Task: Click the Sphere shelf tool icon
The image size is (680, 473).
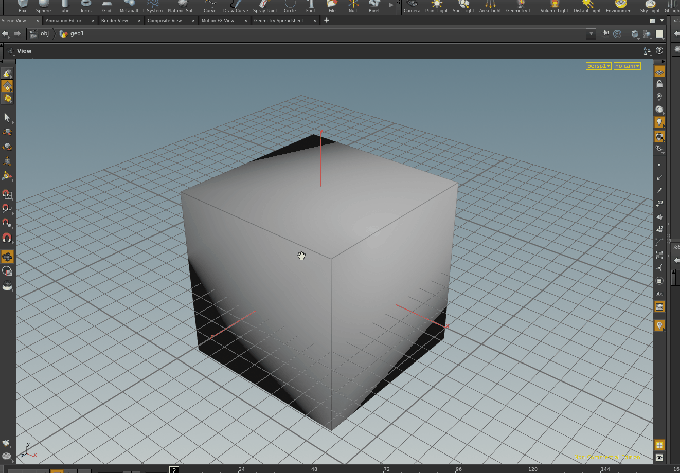Action: (46, 5)
